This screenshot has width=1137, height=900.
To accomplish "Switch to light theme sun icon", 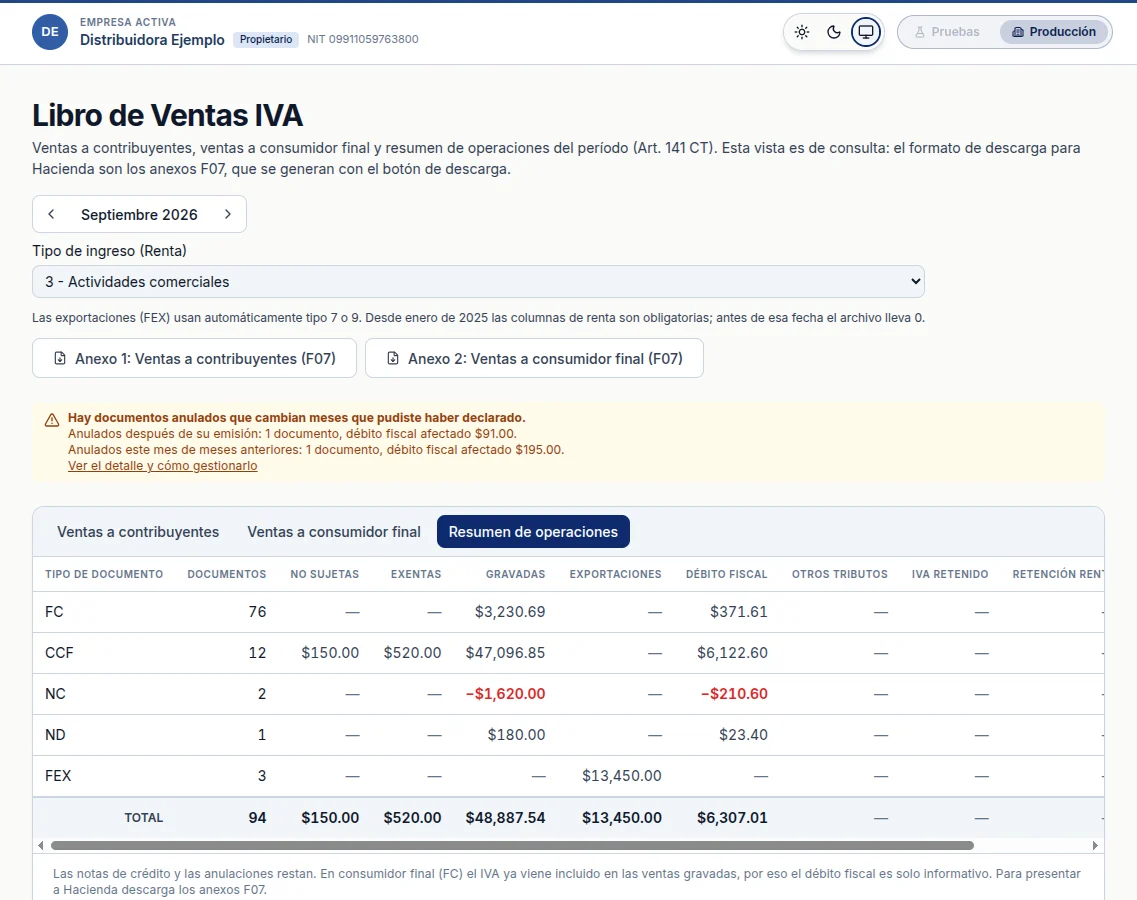I will pos(802,32).
